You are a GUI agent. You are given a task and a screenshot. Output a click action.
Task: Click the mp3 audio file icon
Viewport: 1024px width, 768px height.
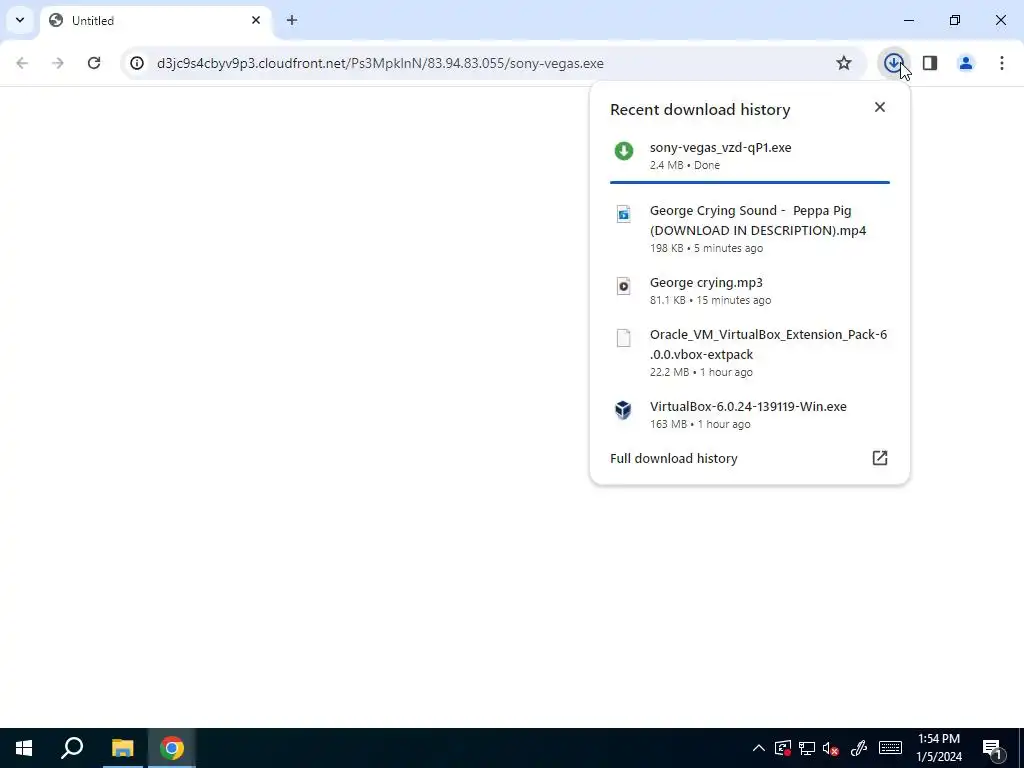[624, 285]
